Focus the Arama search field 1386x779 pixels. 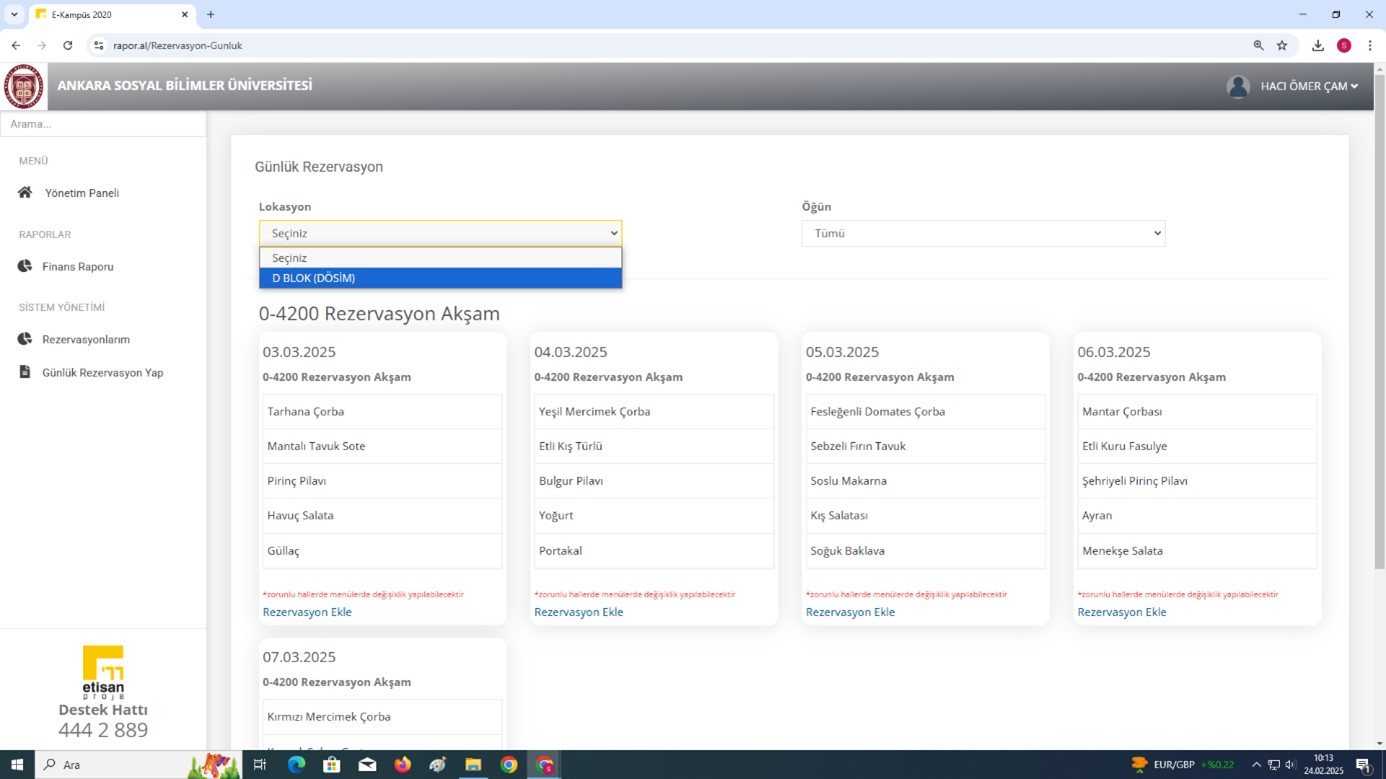click(x=103, y=124)
